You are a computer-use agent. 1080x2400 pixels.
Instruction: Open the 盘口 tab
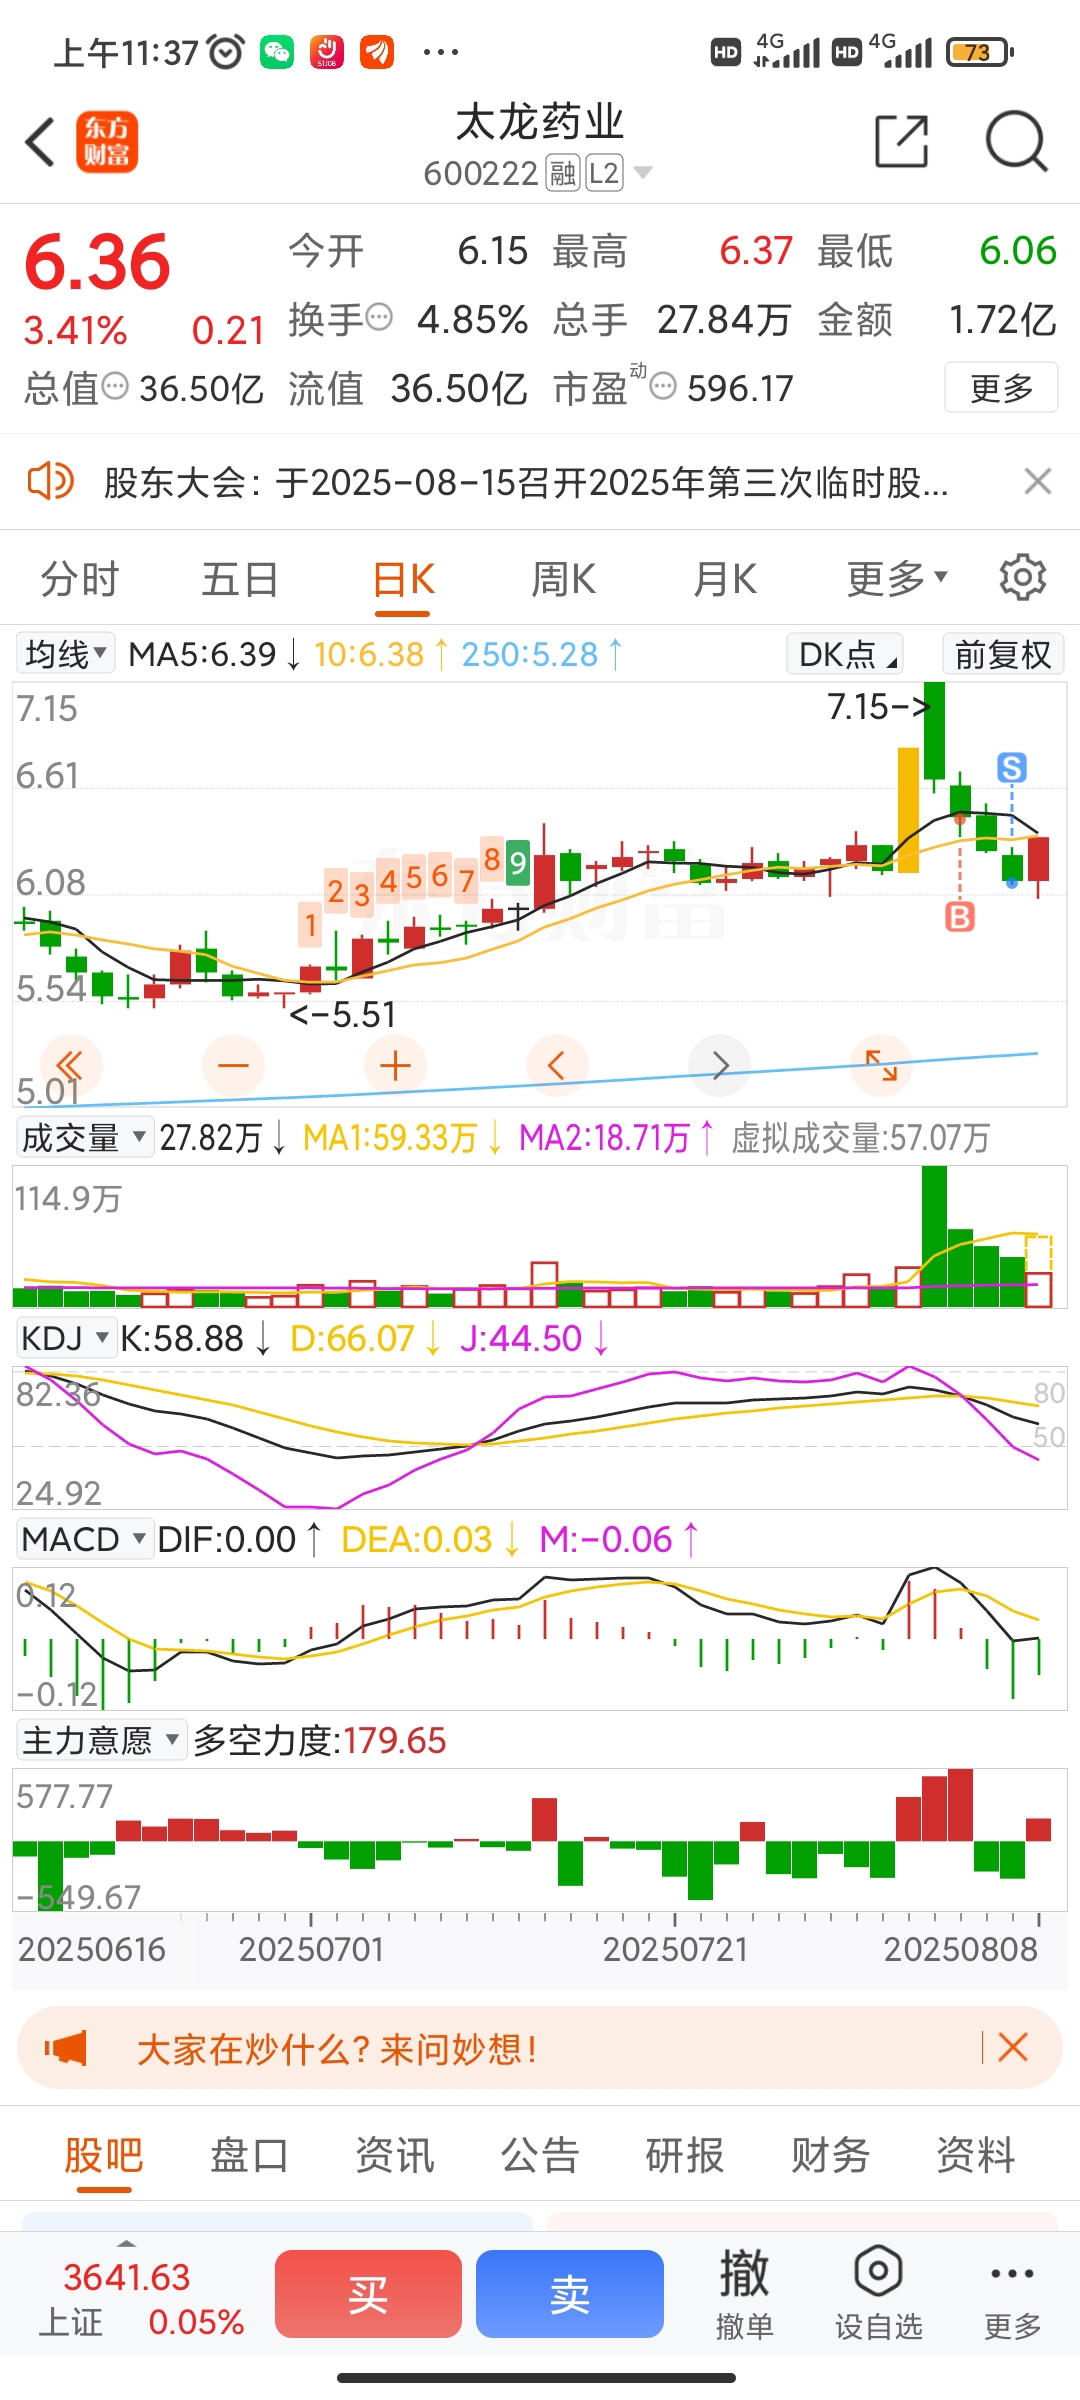click(249, 2156)
